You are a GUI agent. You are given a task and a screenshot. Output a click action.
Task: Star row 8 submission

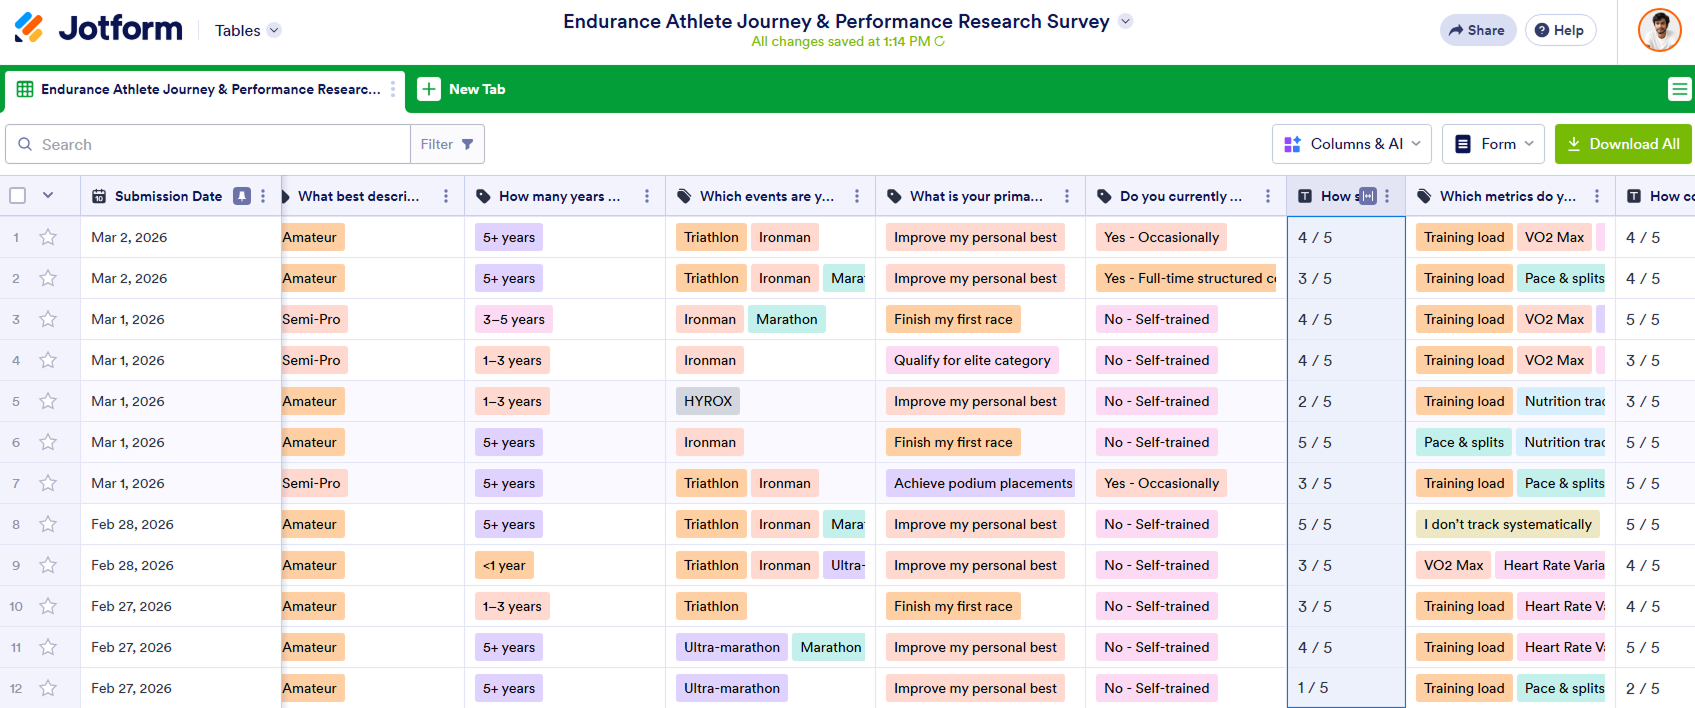tap(48, 524)
